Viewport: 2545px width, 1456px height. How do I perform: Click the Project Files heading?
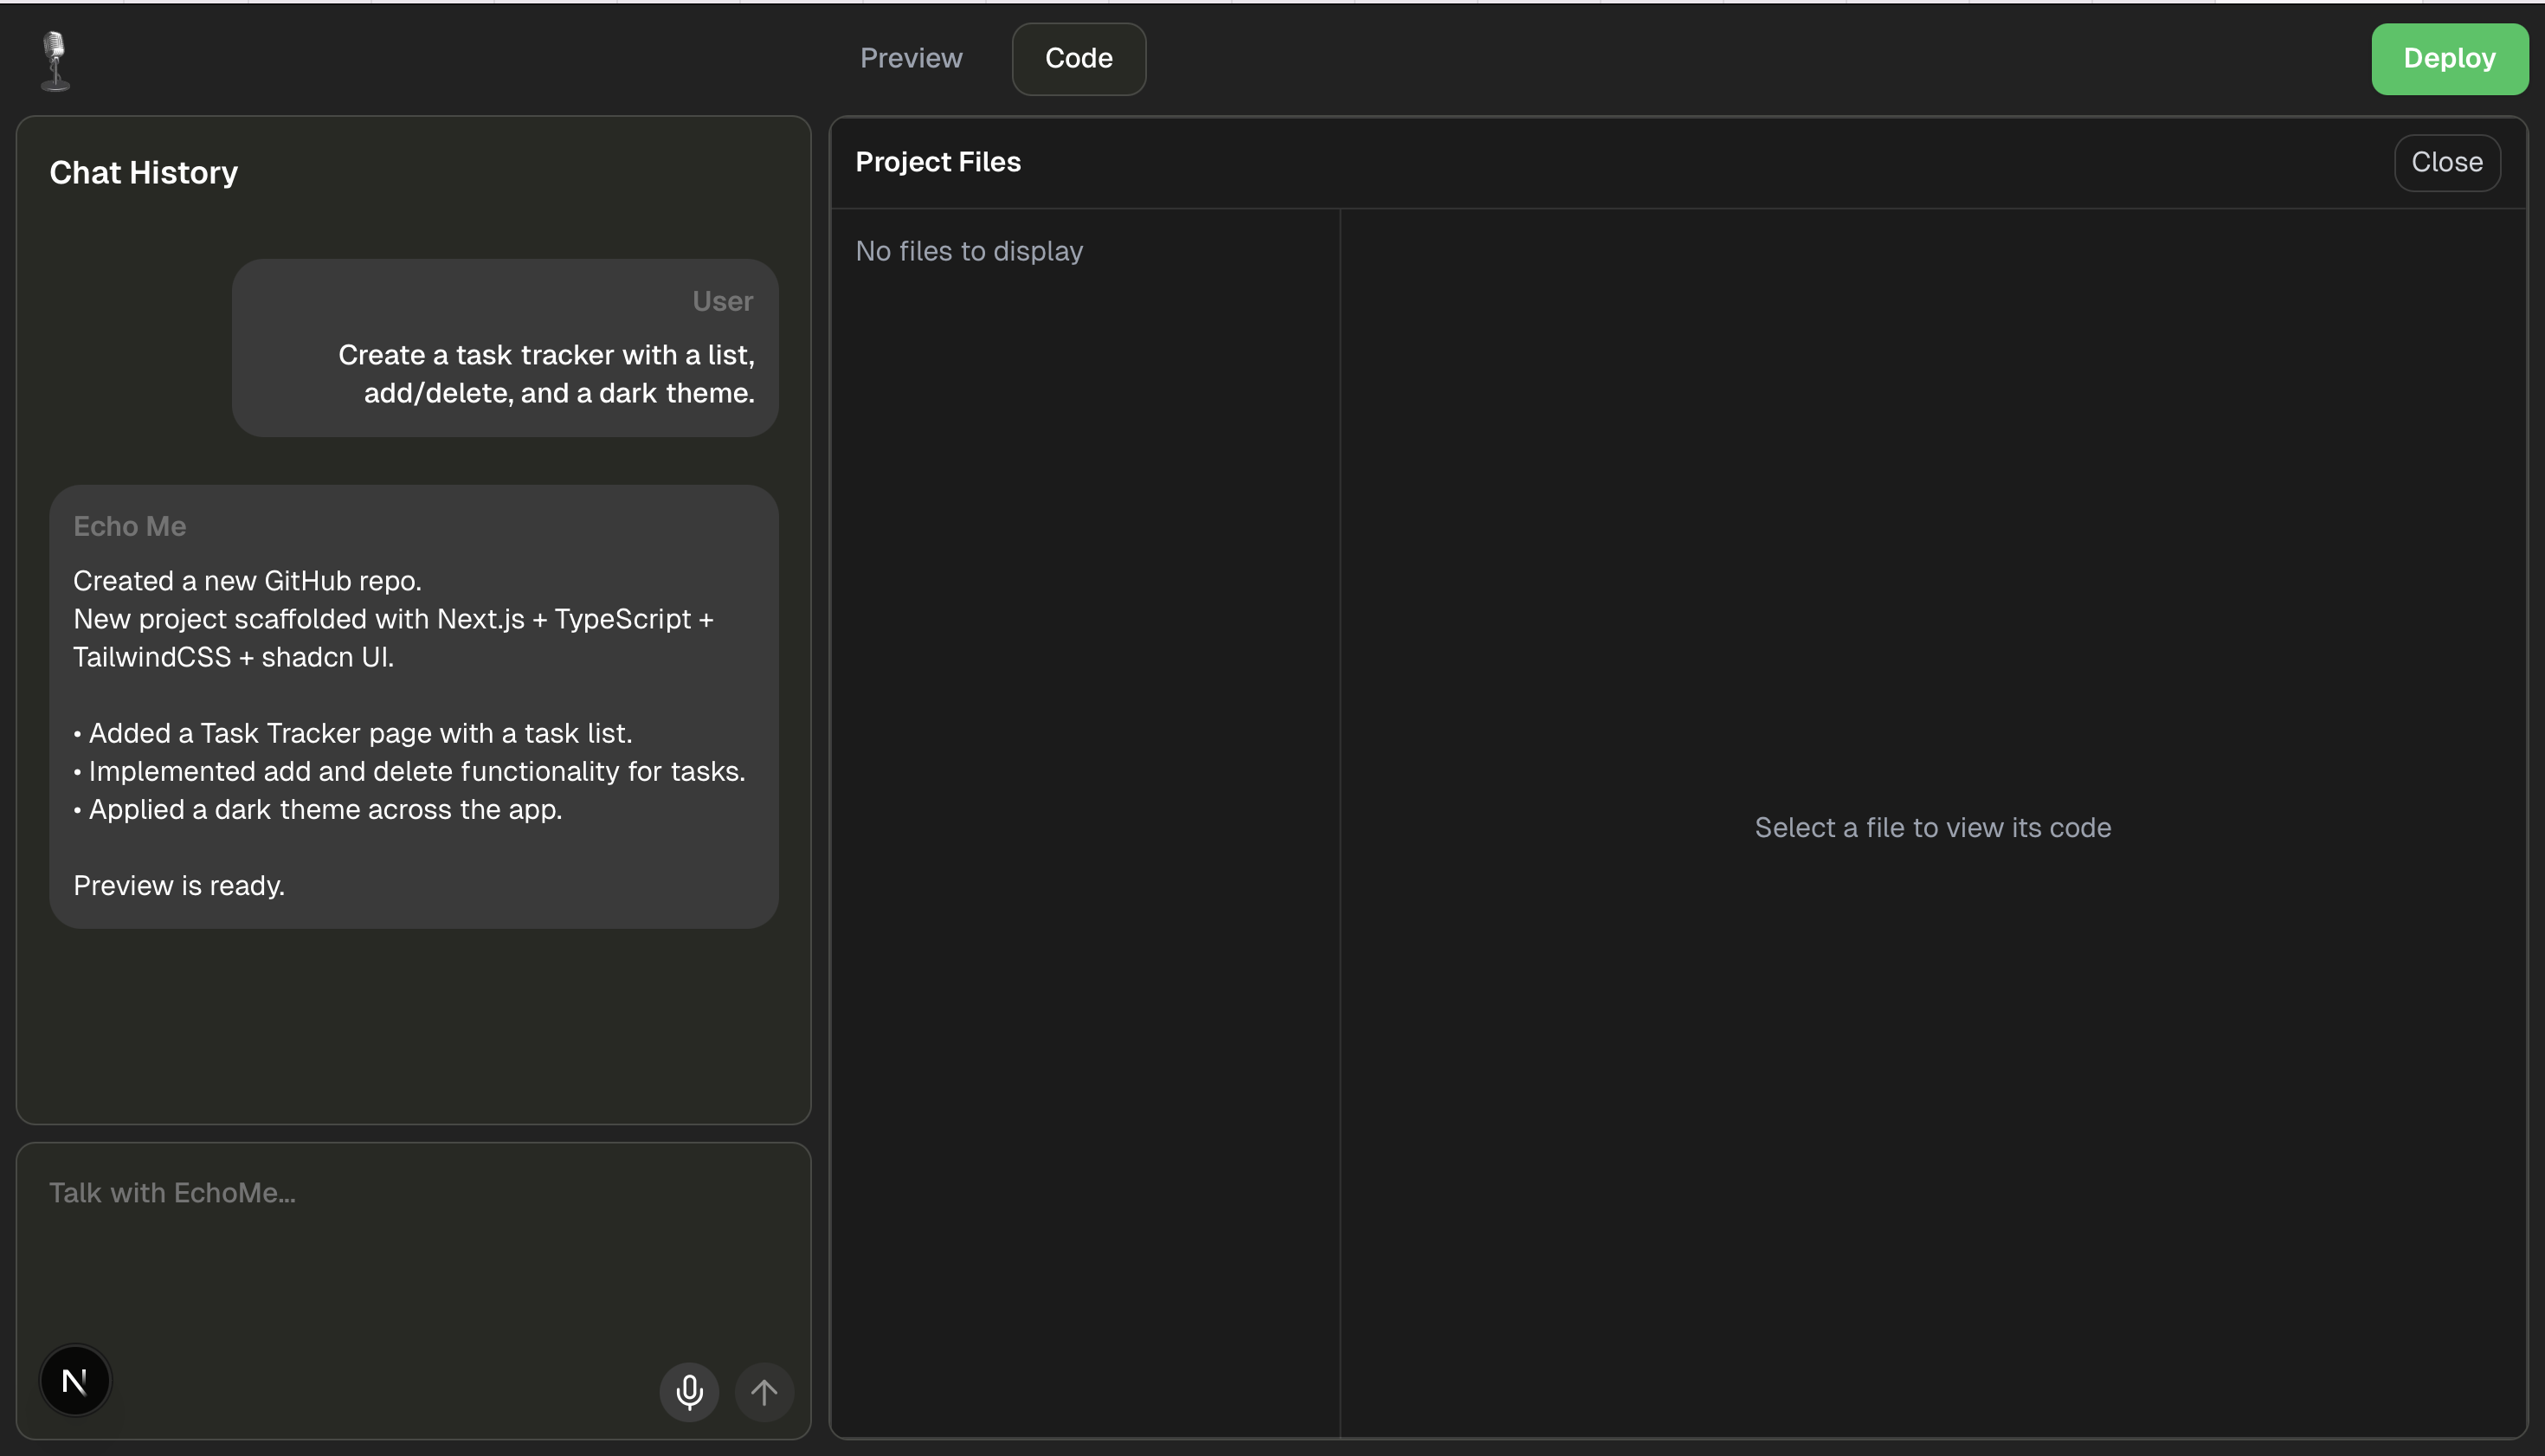(937, 162)
